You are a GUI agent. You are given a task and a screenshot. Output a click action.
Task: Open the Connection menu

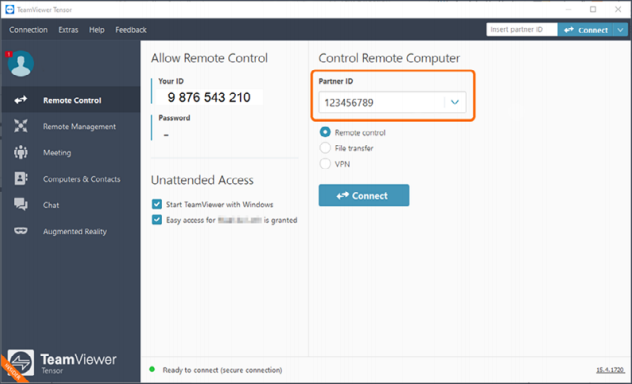click(28, 30)
